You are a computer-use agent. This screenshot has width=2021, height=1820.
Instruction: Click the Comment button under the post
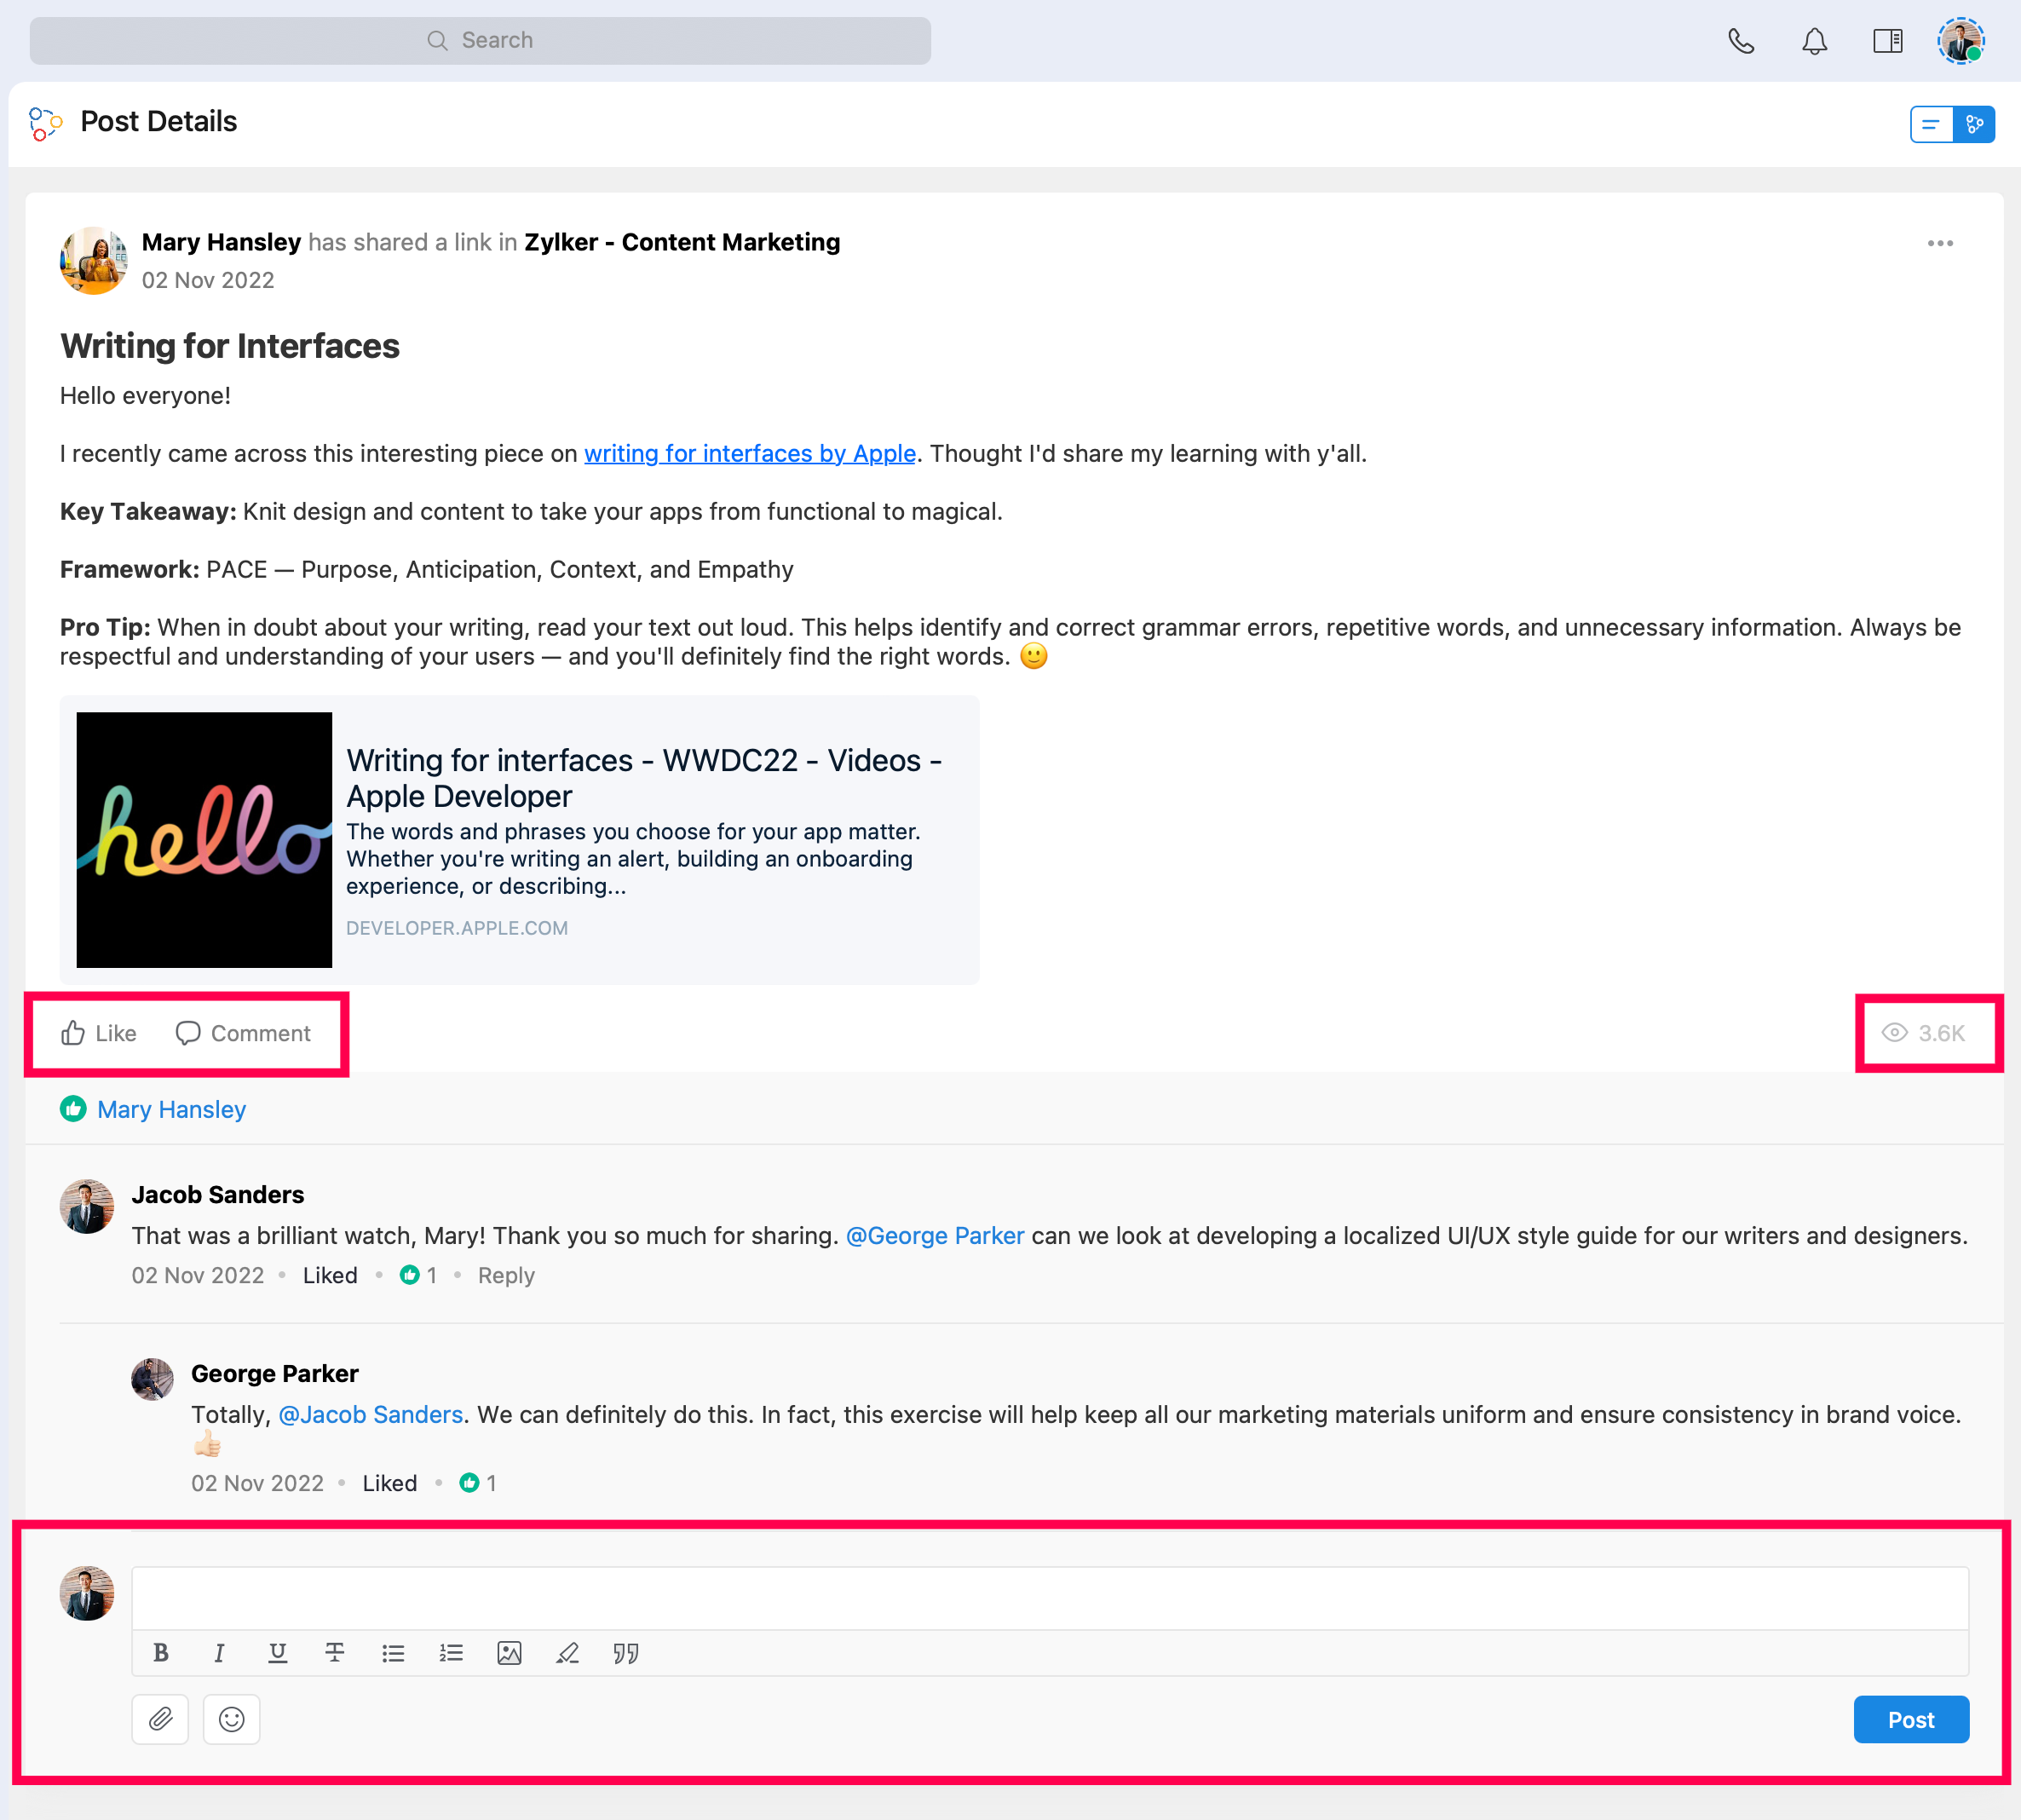coord(243,1033)
